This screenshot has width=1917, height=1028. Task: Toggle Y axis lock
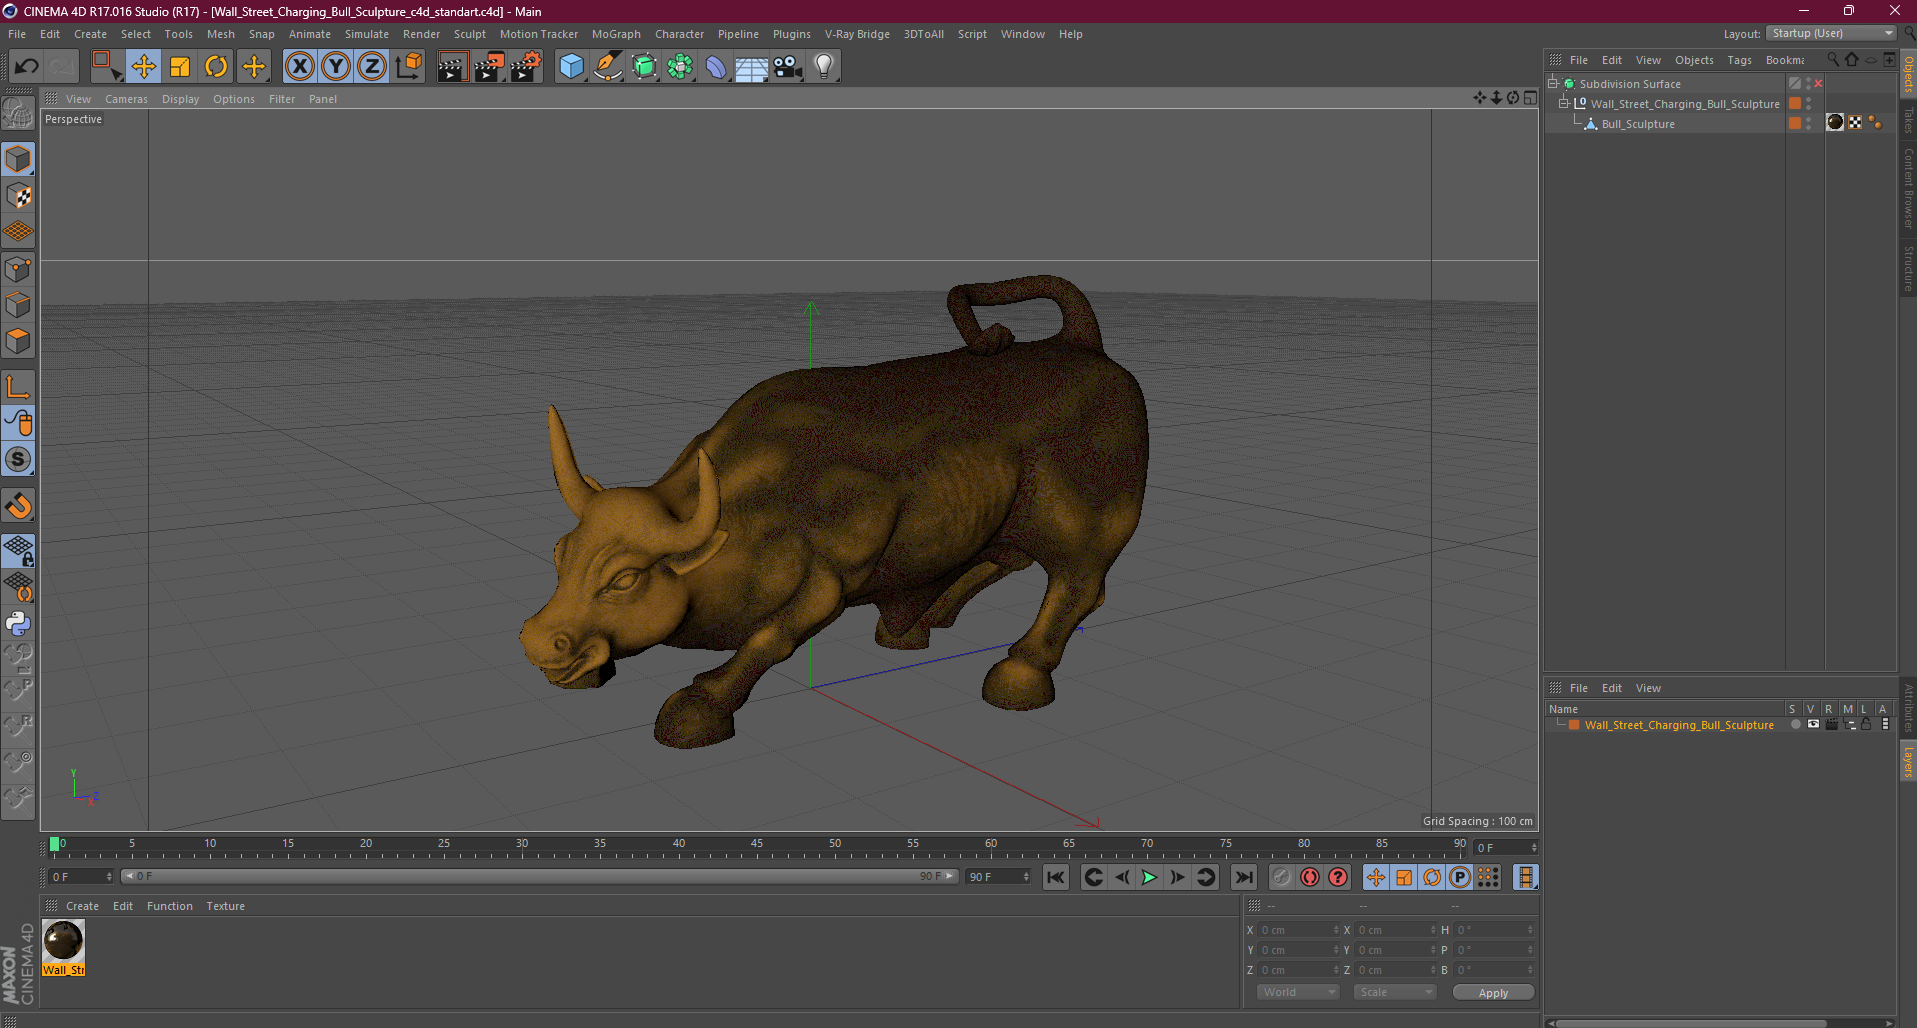pyautogui.click(x=336, y=67)
